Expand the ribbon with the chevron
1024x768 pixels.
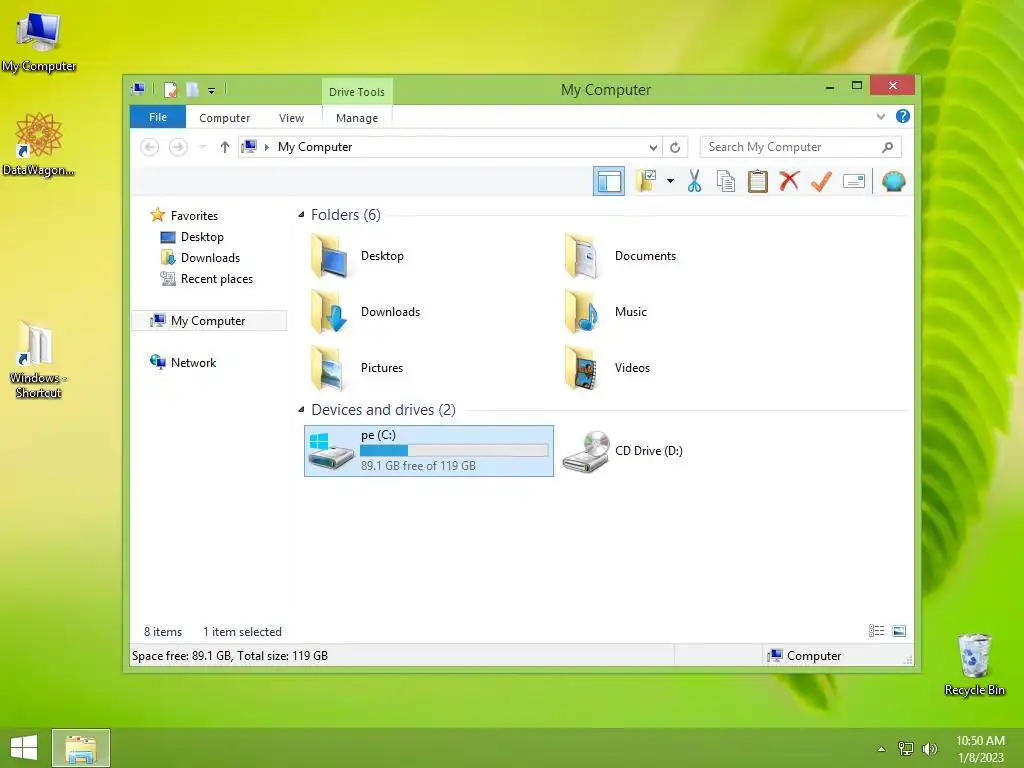(880, 116)
